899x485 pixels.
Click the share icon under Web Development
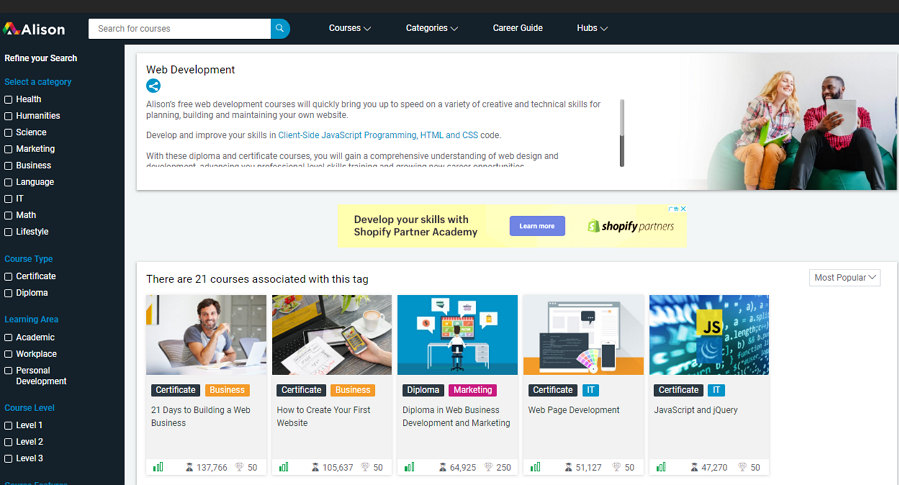click(x=153, y=86)
